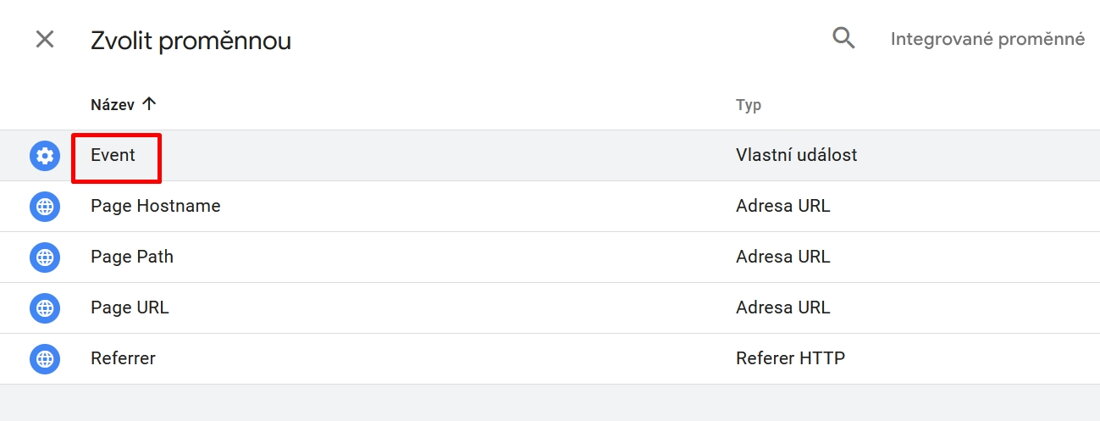Choose the Page Path variable

[x=132, y=257]
